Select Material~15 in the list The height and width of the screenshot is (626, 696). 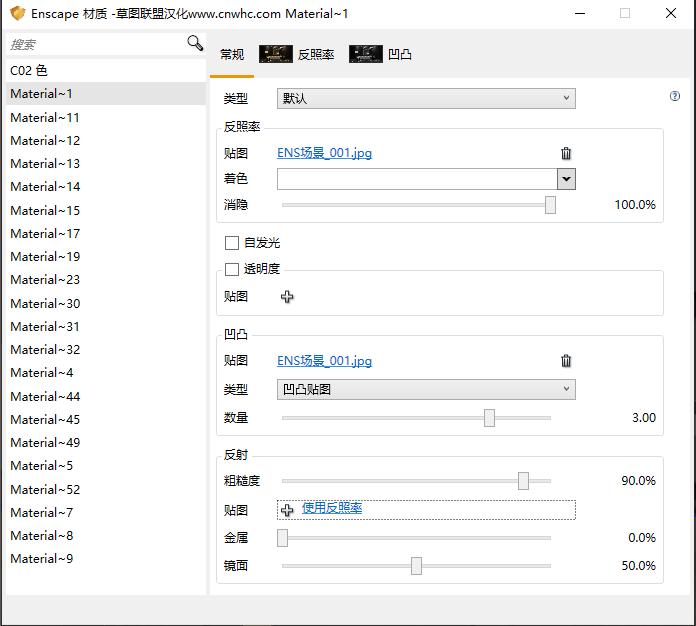(x=106, y=210)
